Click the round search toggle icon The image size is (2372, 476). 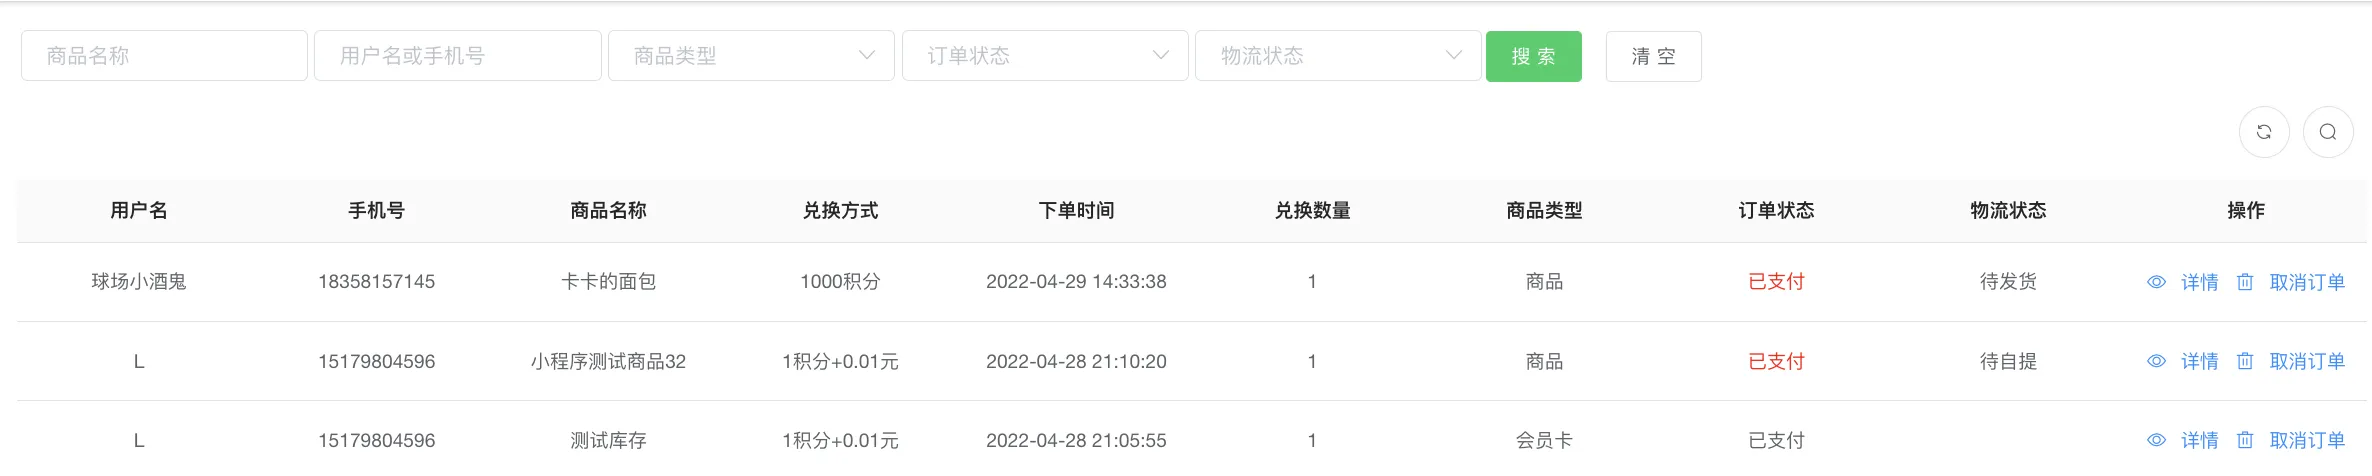pos(2328,132)
